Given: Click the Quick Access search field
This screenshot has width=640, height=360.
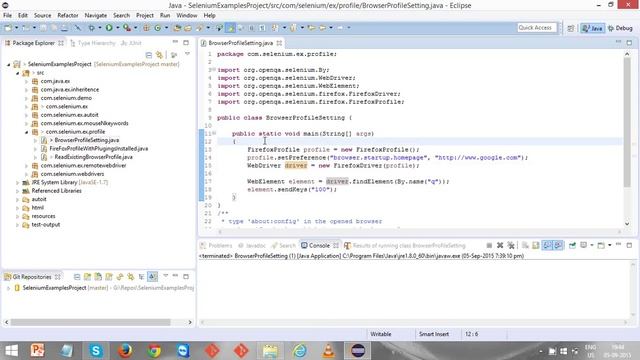Looking at the screenshot, I should [537, 28].
